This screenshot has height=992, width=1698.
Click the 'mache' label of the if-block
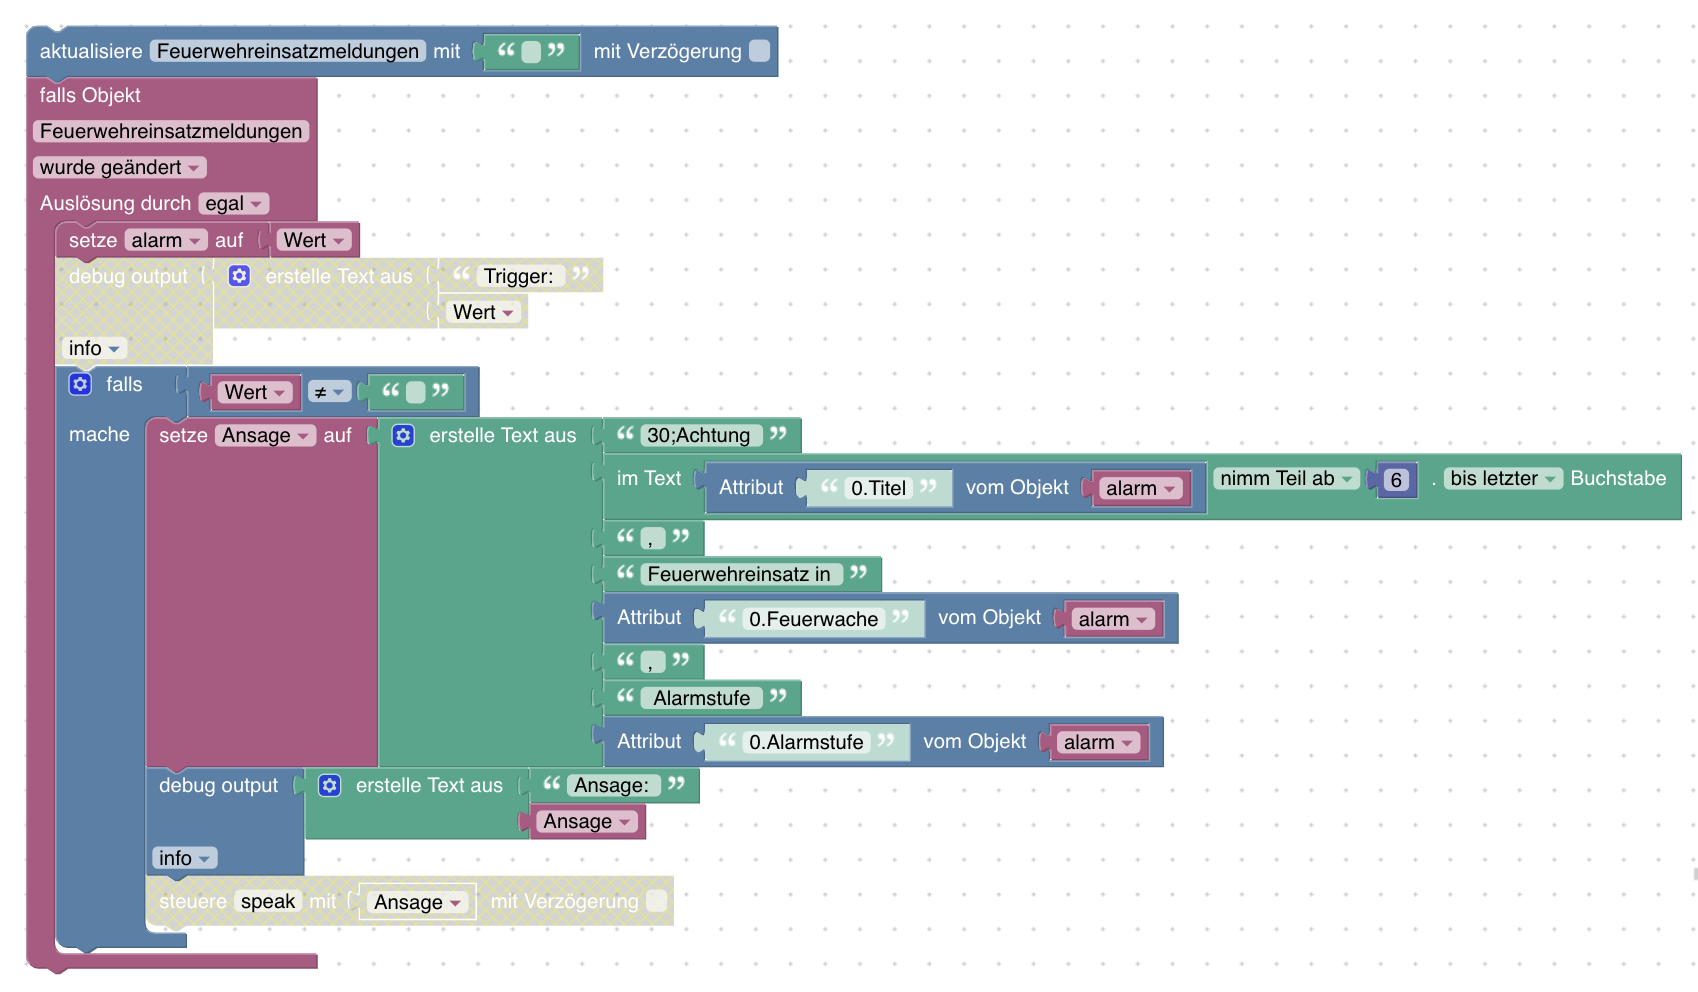pos(99,434)
